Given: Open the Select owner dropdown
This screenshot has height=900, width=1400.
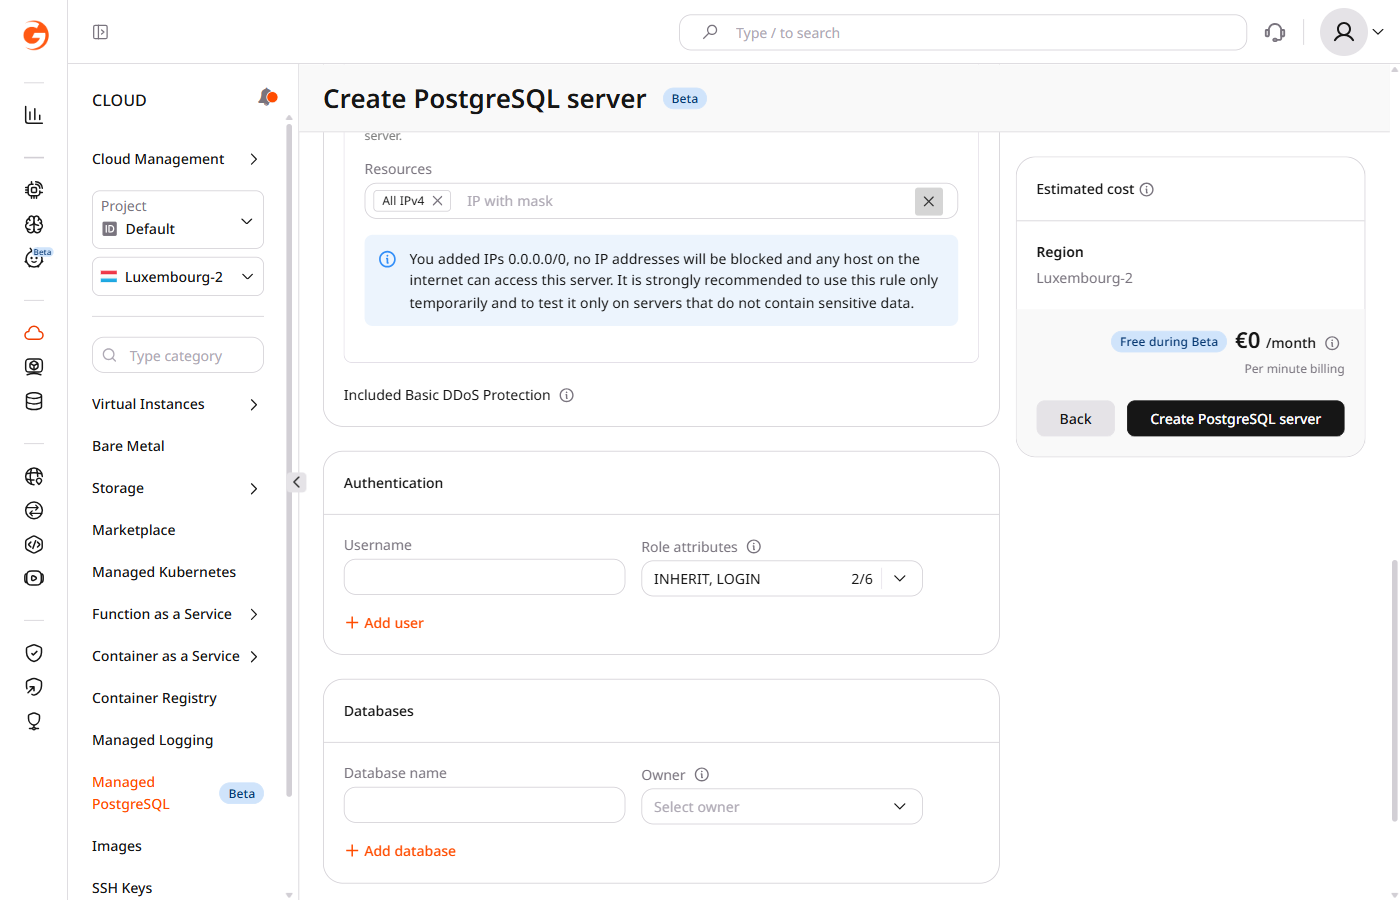Looking at the screenshot, I should [x=782, y=807].
